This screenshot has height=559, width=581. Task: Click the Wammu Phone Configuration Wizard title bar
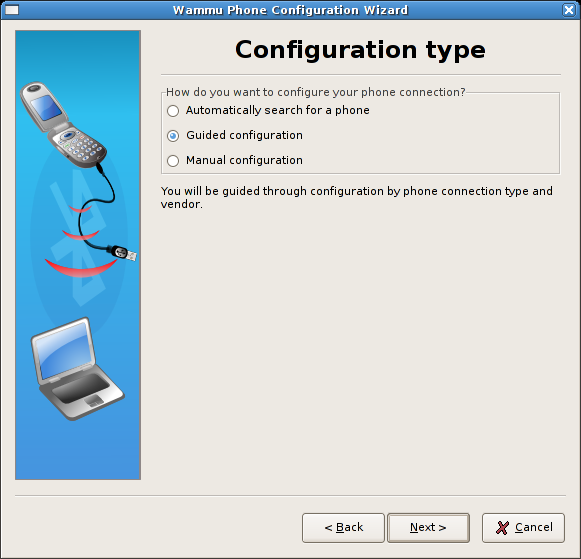click(290, 10)
